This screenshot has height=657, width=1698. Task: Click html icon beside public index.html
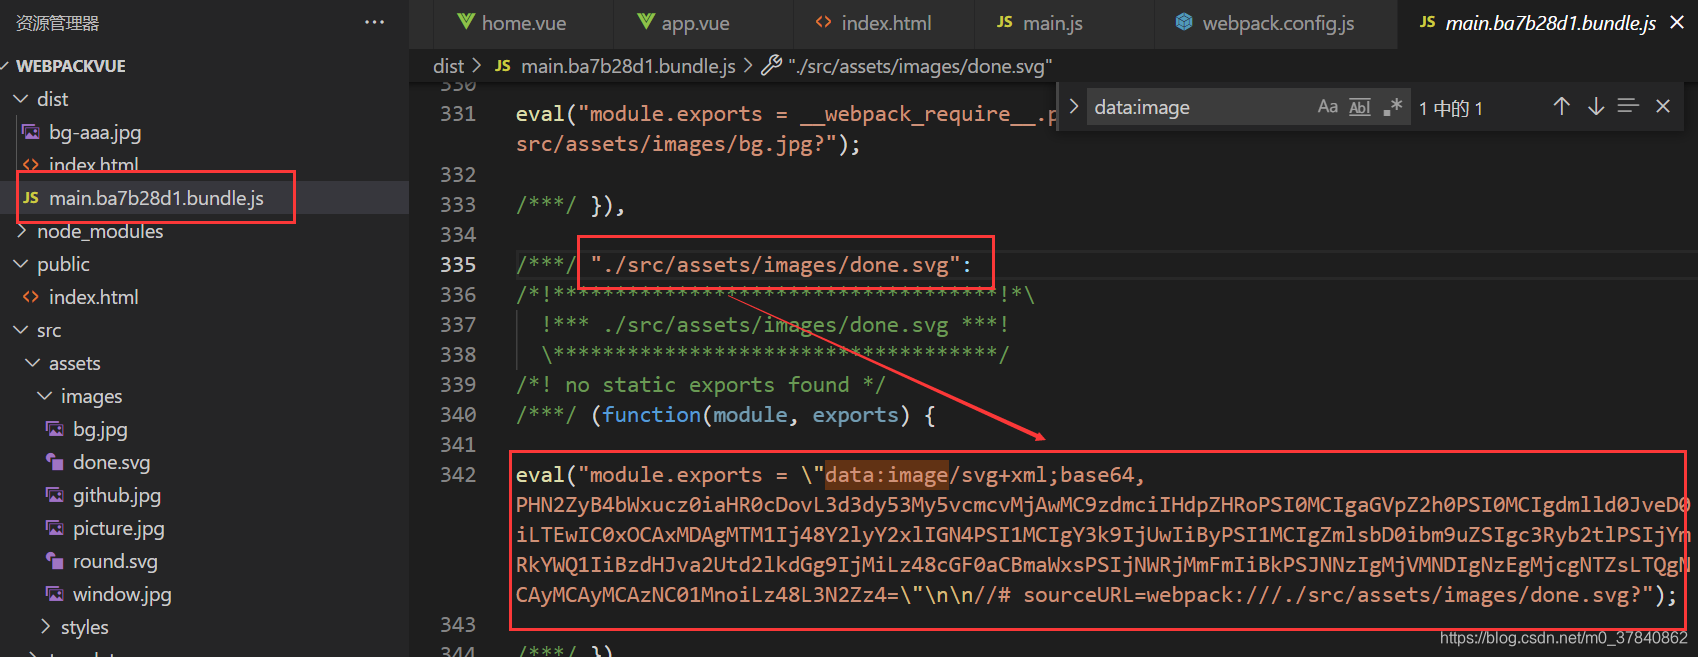click(x=31, y=297)
